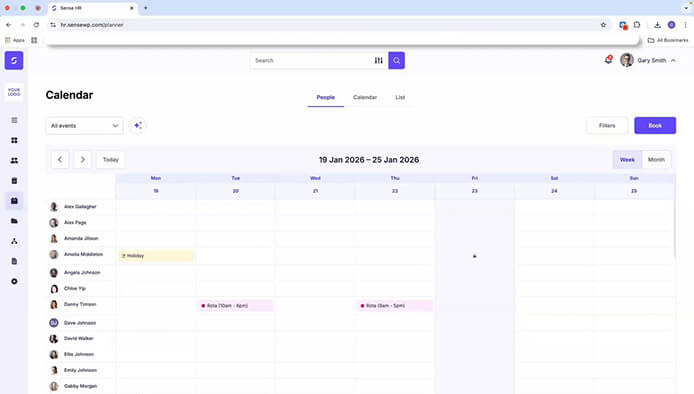Click the browser address bar URL
Image resolution: width=694 pixels, height=394 pixels.
click(x=92, y=25)
